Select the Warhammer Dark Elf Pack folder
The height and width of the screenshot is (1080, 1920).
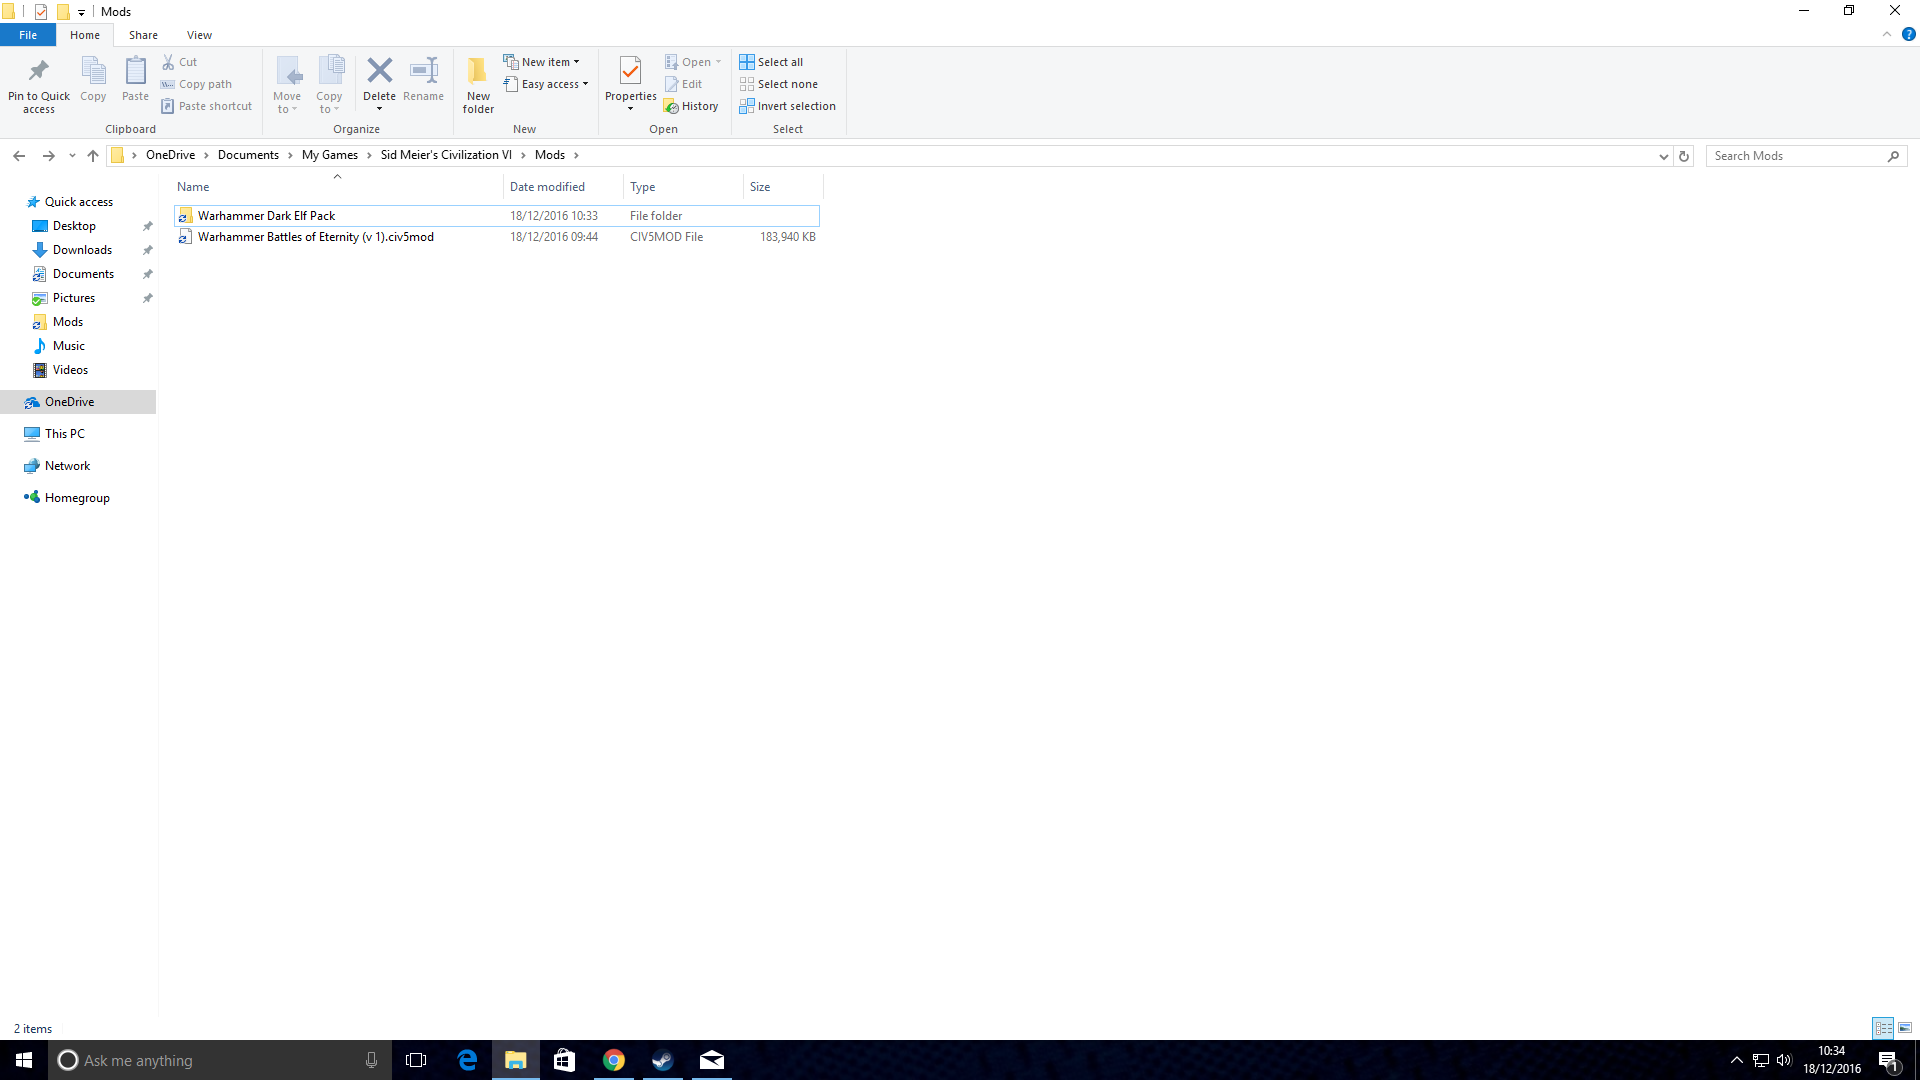pyautogui.click(x=497, y=216)
